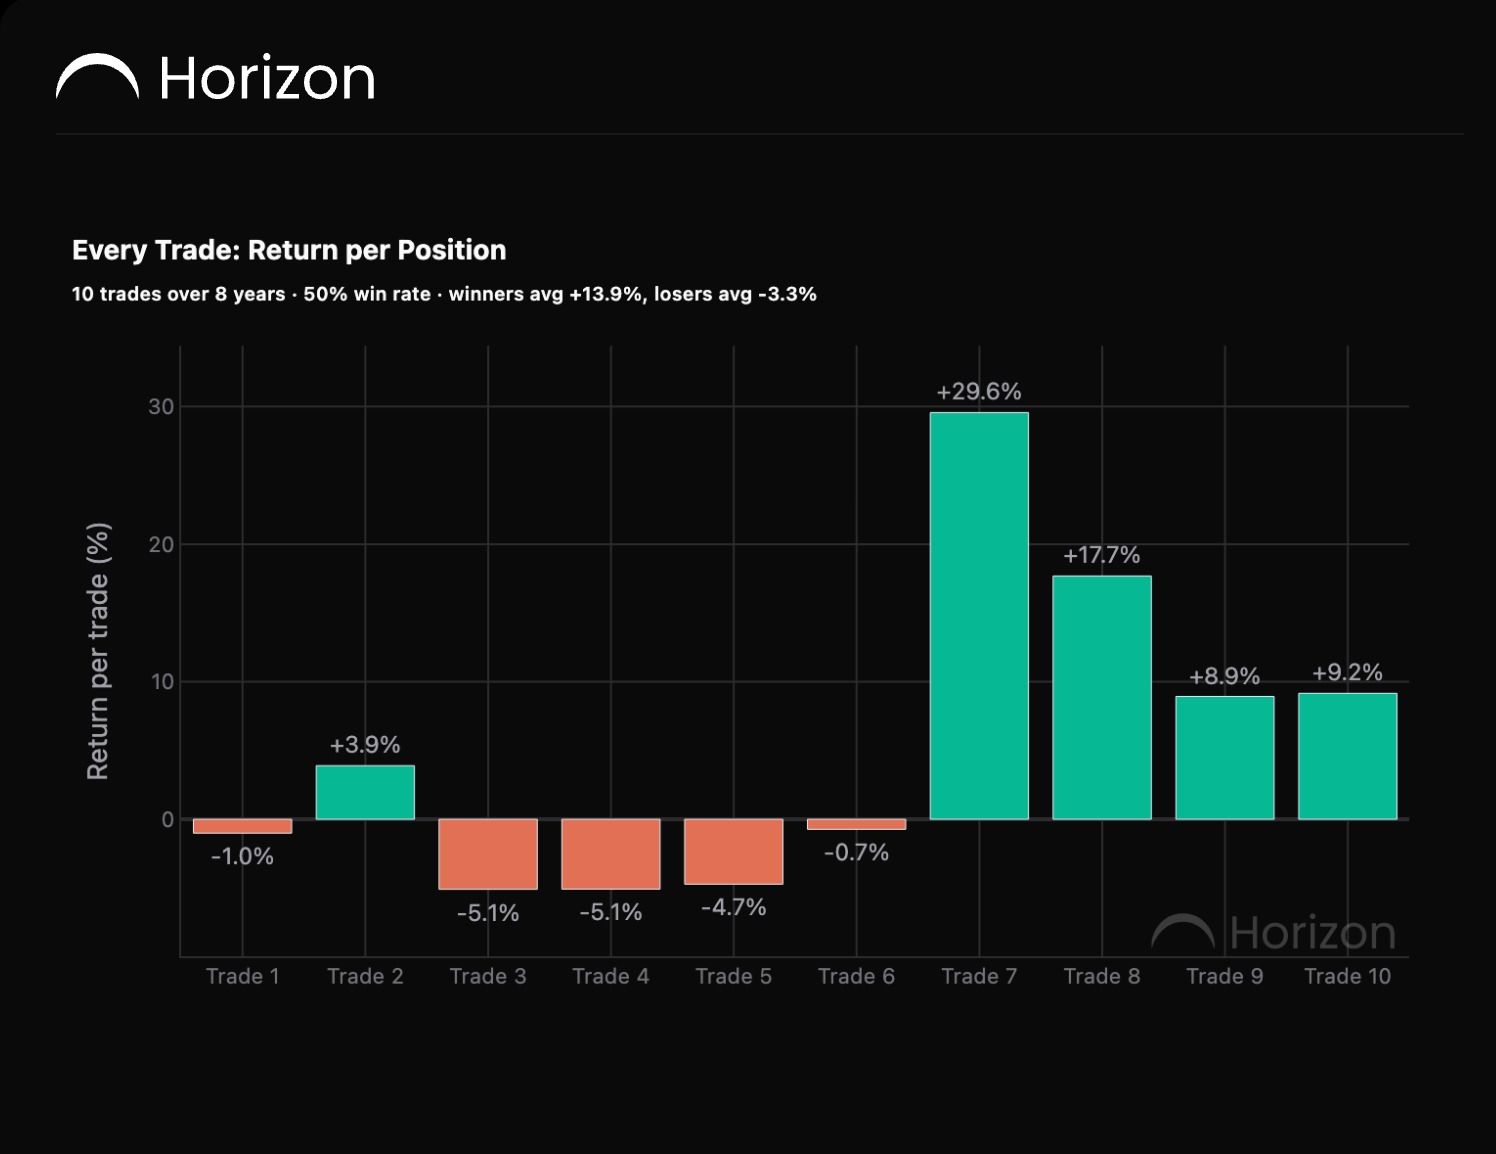The width and height of the screenshot is (1496, 1154).
Task: Click the 'Trade 4' x-axis label
Action: click(611, 976)
